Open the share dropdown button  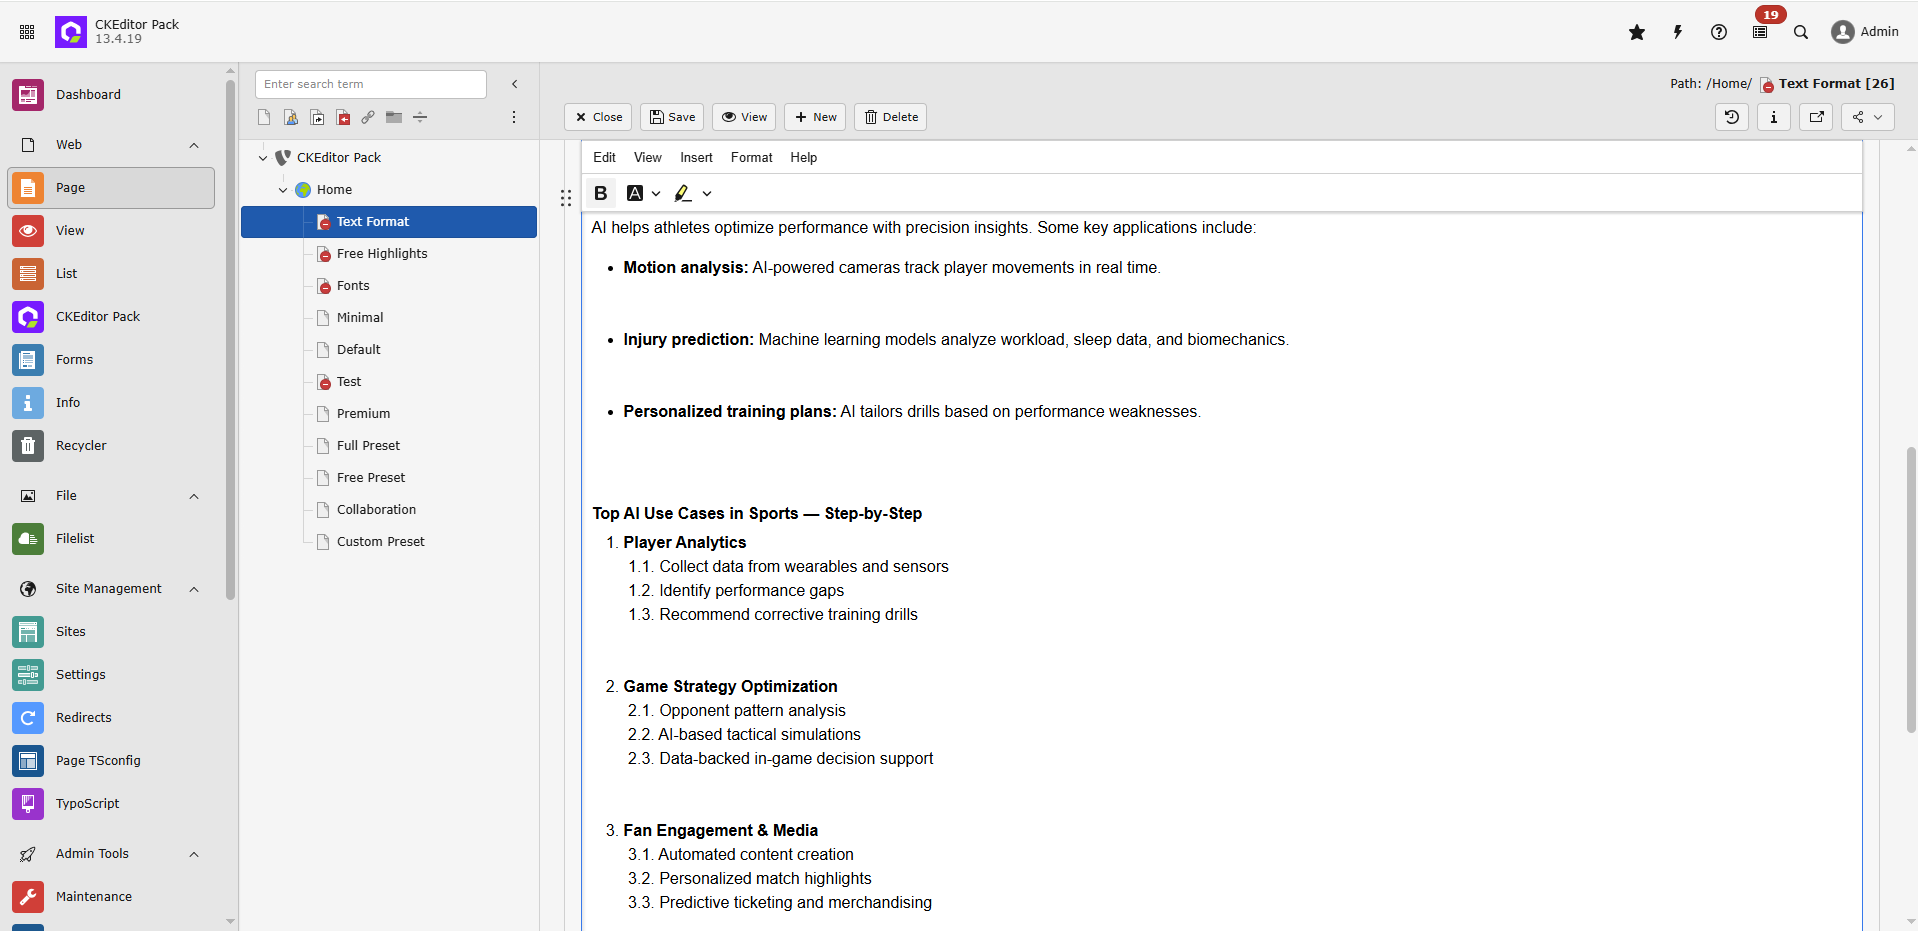[1868, 117]
